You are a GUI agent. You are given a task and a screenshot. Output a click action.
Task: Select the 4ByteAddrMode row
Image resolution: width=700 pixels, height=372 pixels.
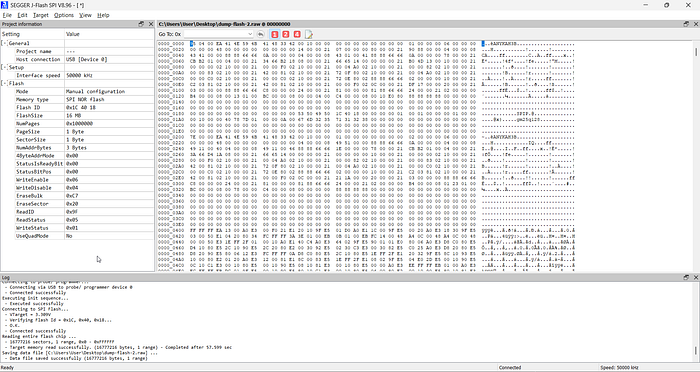(x=77, y=156)
